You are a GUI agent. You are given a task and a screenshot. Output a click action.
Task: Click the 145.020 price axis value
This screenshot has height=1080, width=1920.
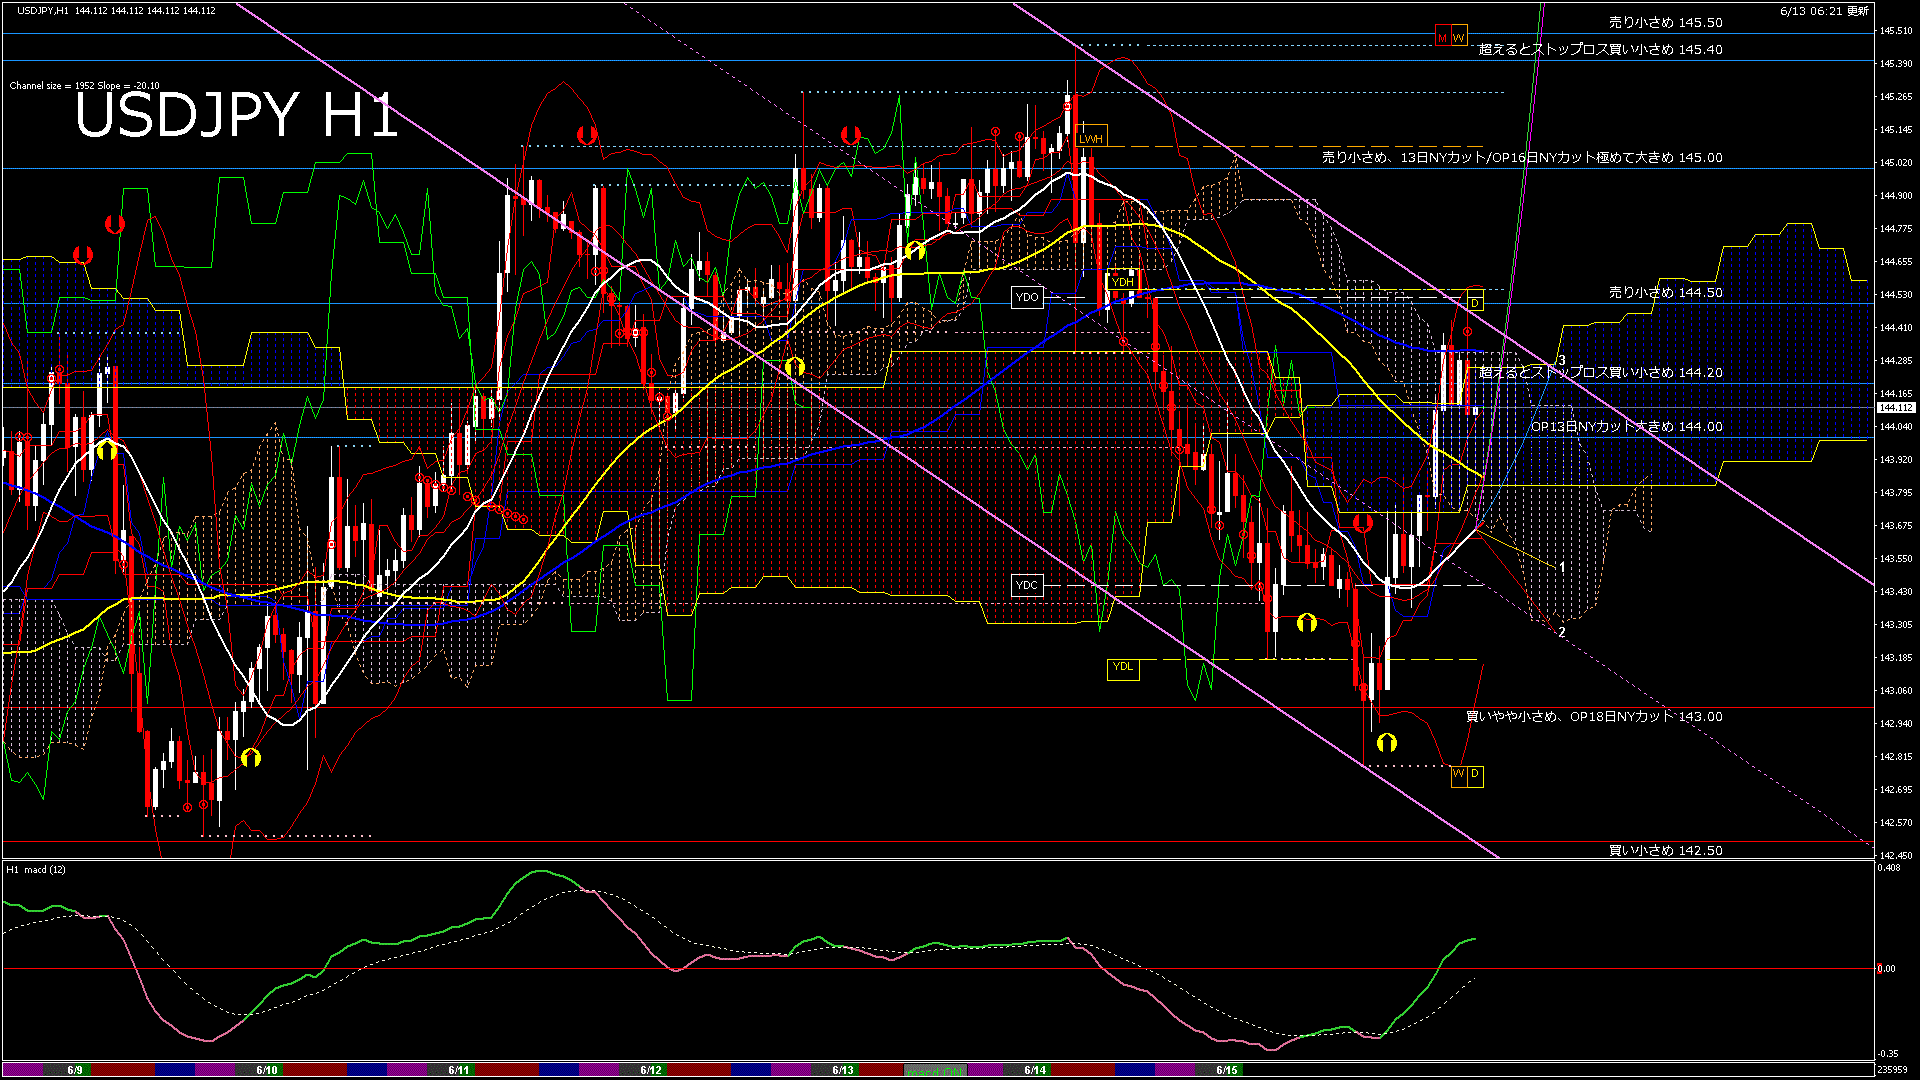[x=1896, y=163]
